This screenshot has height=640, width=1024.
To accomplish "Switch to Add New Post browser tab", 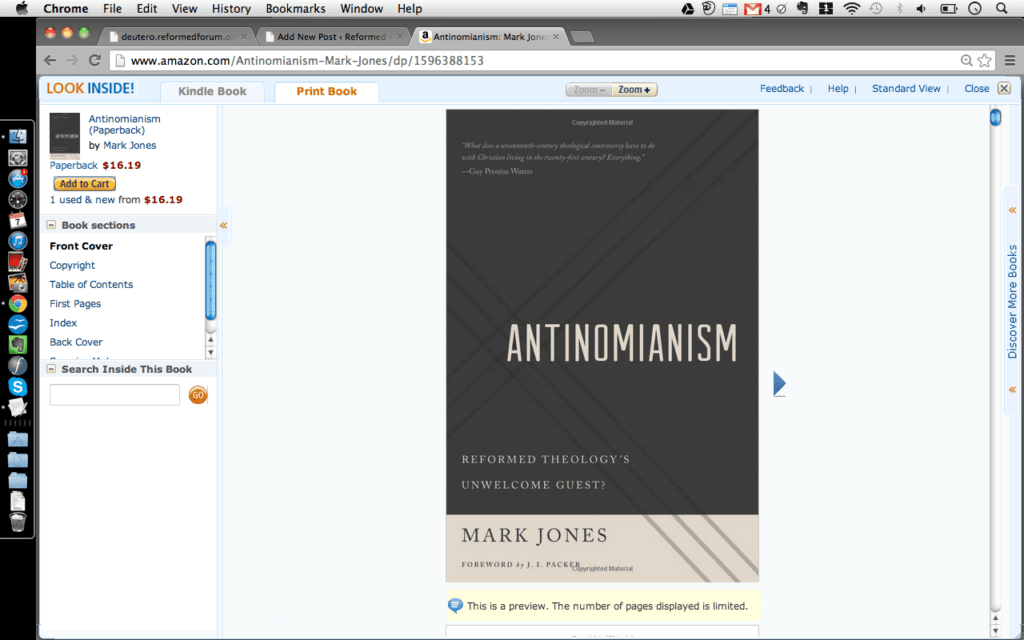I will [x=333, y=37].
